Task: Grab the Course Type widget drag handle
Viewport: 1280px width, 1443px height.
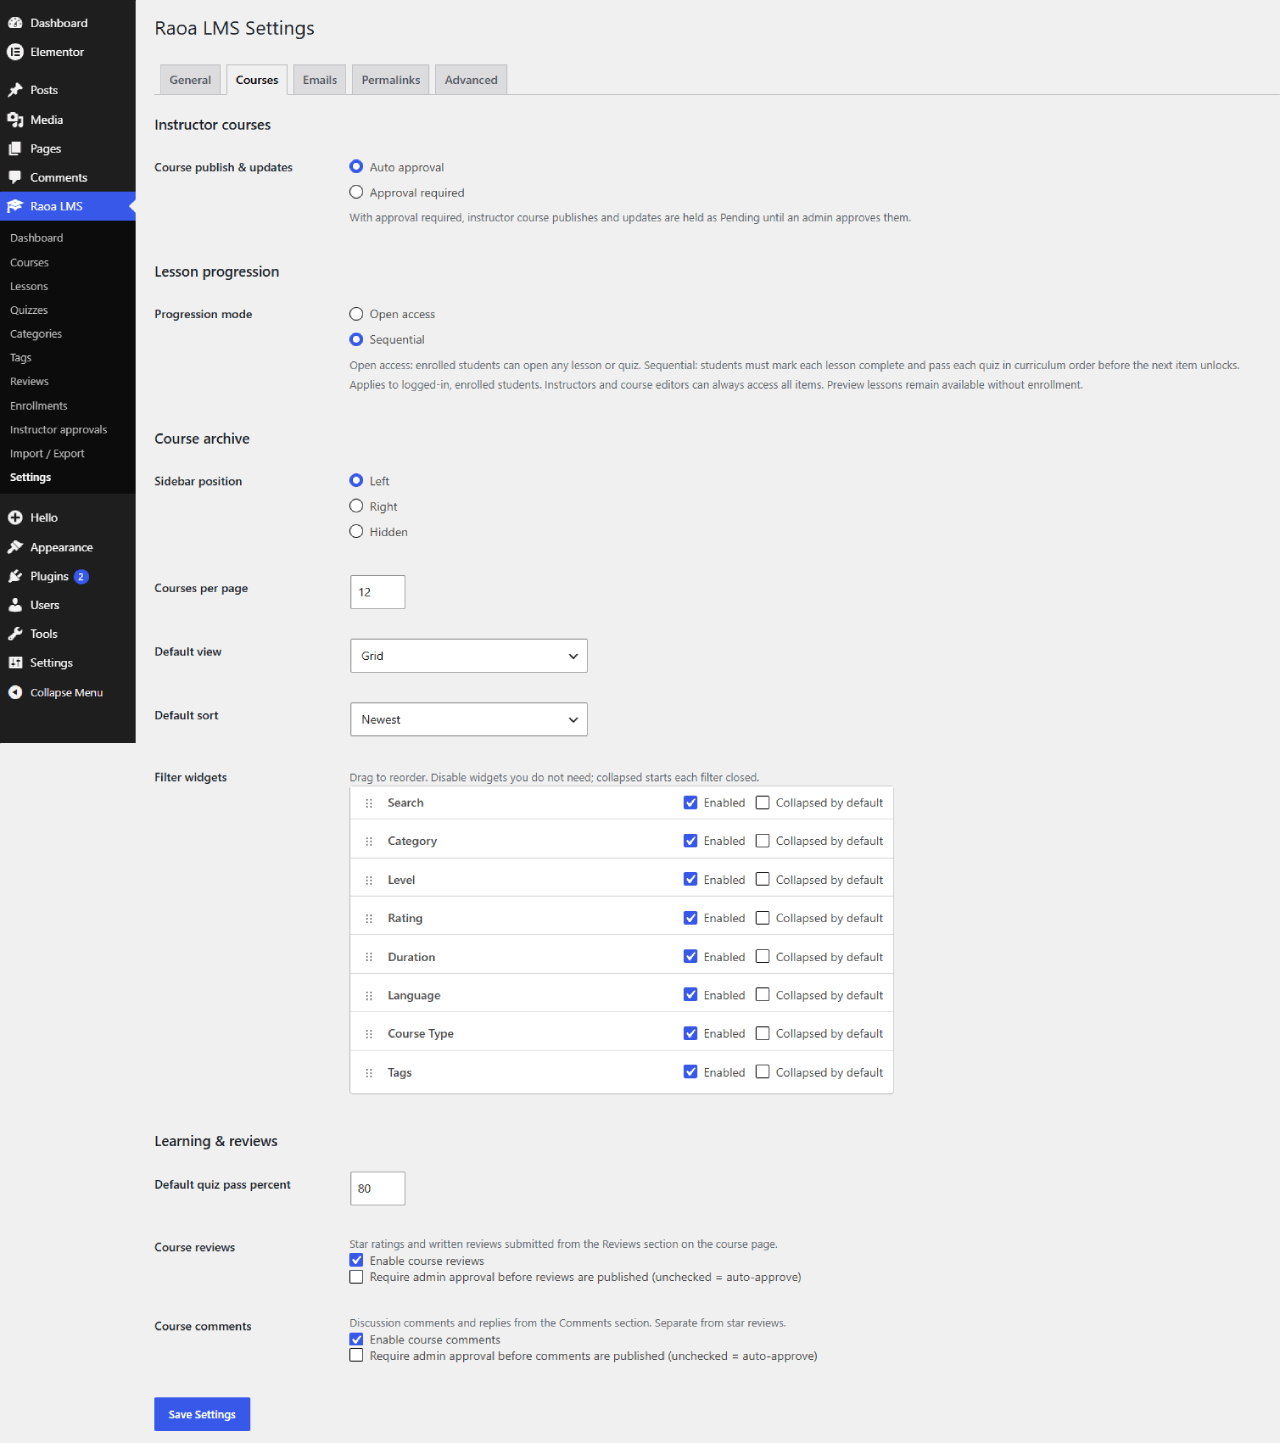Action: coord(369,1034)
